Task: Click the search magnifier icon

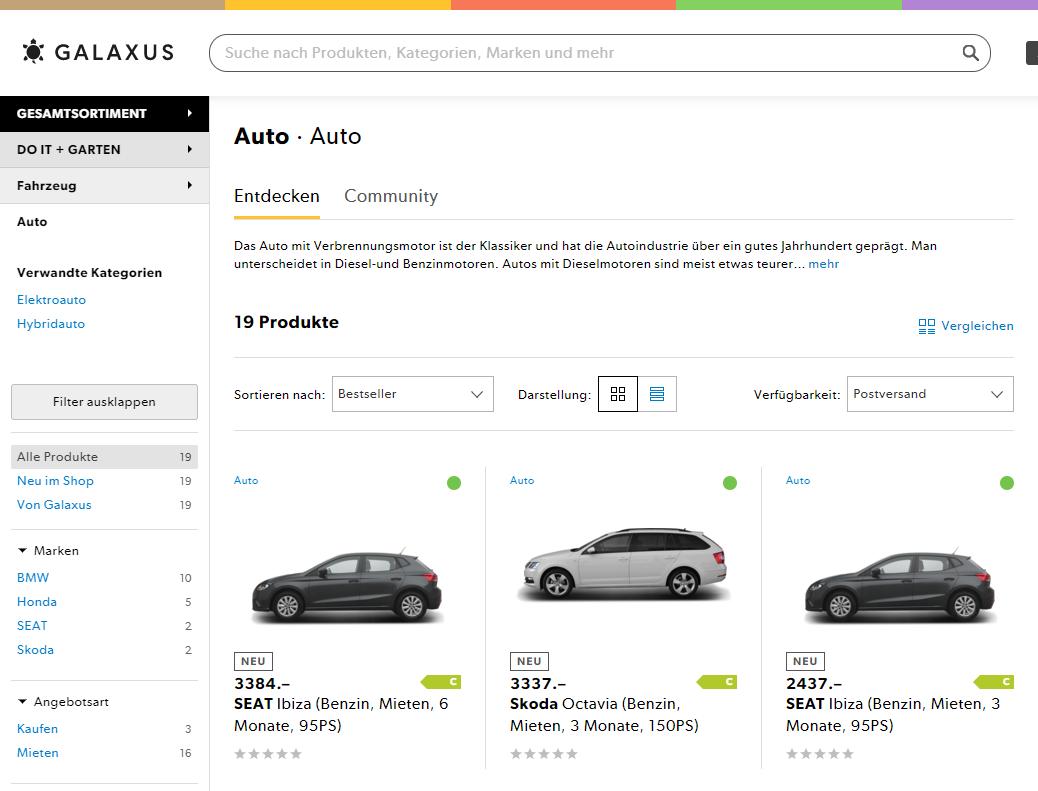Action: 970,53
